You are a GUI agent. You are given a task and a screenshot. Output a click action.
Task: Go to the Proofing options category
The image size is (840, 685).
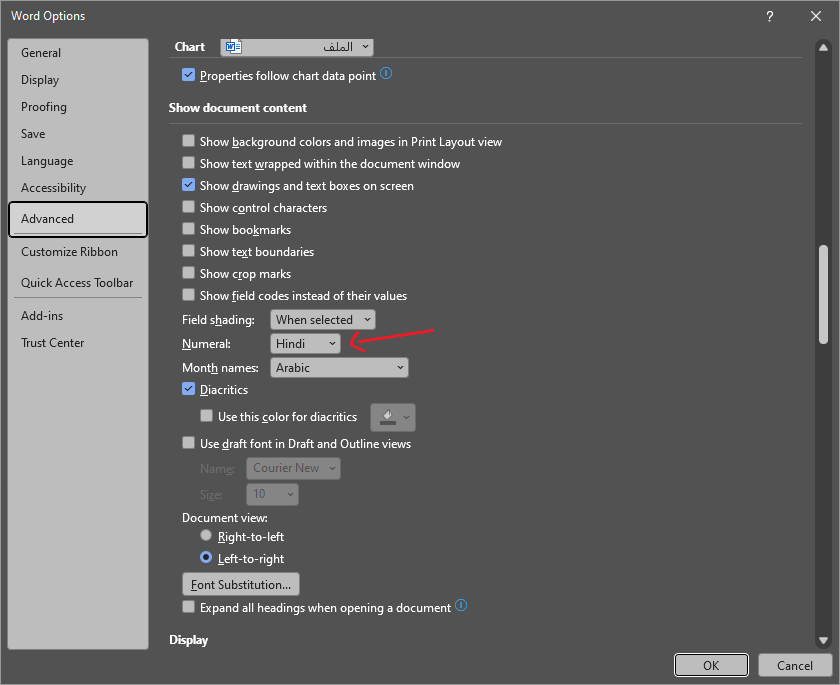(78, 107)
